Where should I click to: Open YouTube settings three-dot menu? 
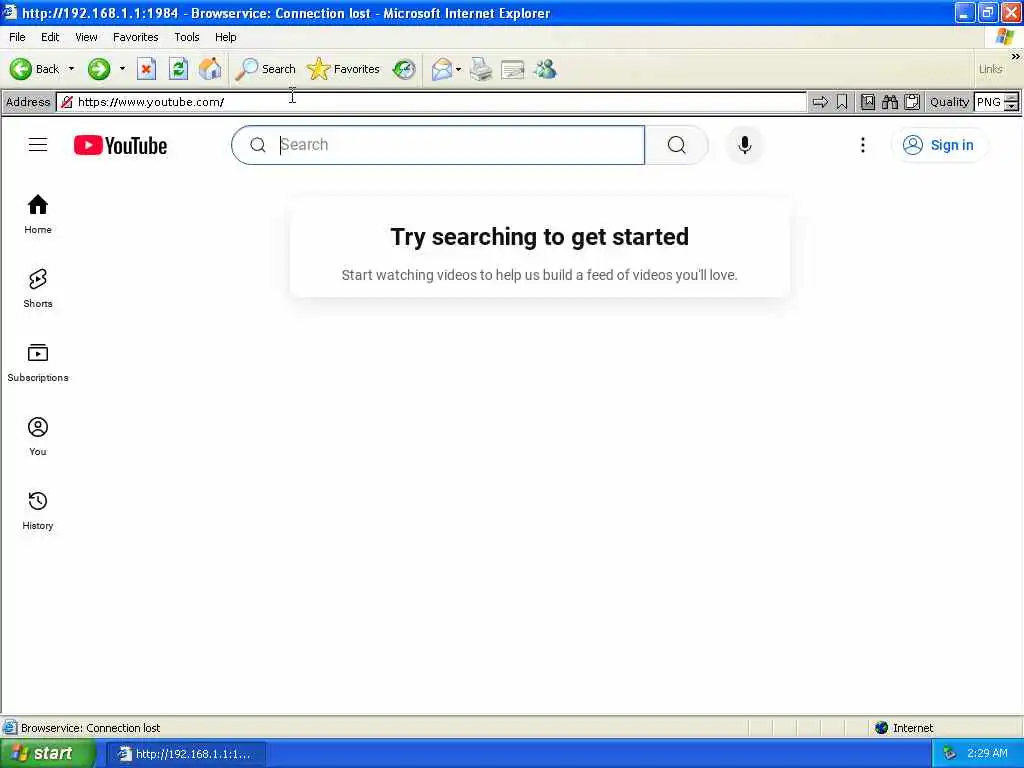point(863,145)
